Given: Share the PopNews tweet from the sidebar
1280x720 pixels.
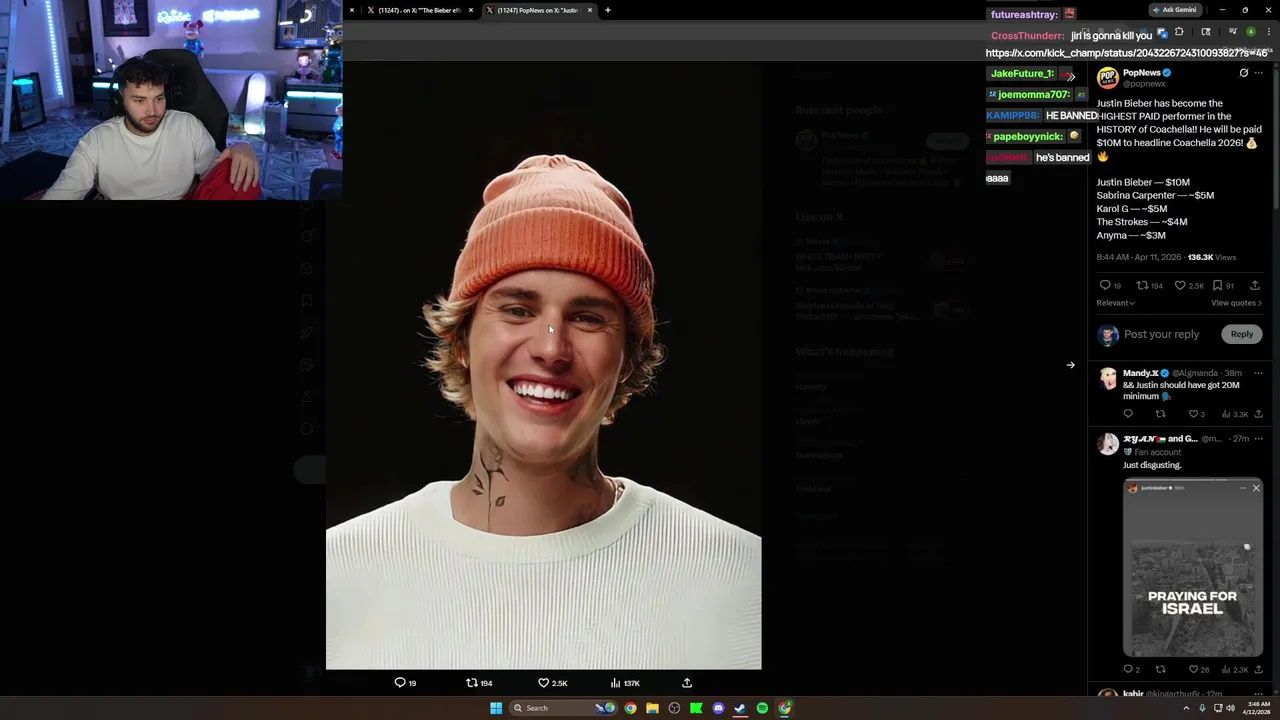Looking at the screenshot, I should 1255,285.
